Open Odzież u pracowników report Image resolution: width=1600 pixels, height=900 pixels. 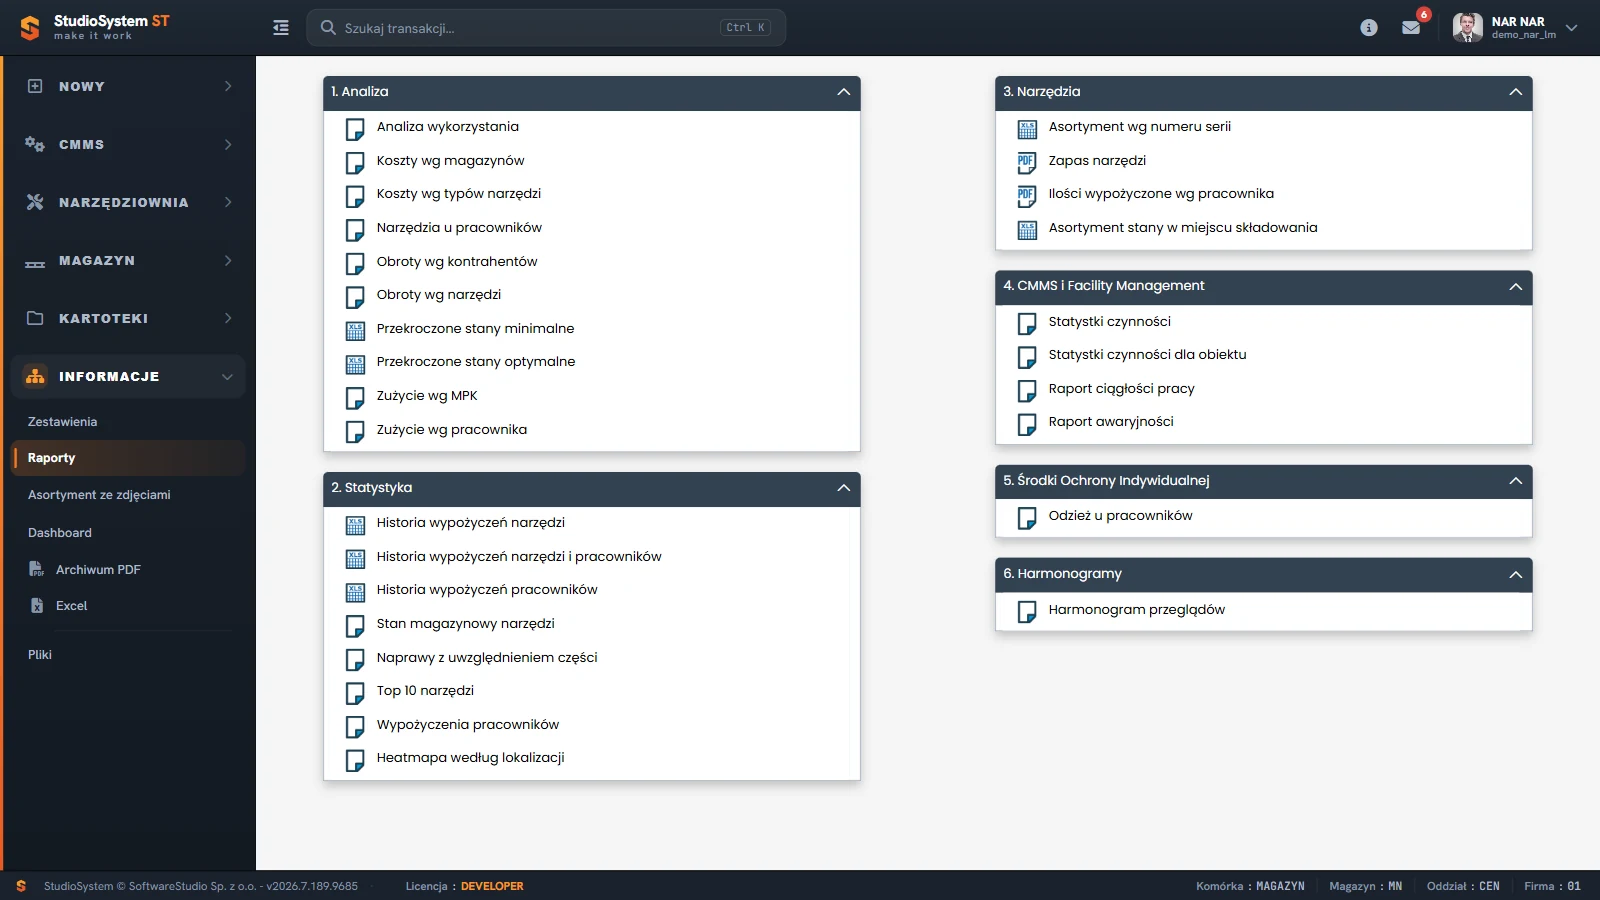click(1120, 516)
